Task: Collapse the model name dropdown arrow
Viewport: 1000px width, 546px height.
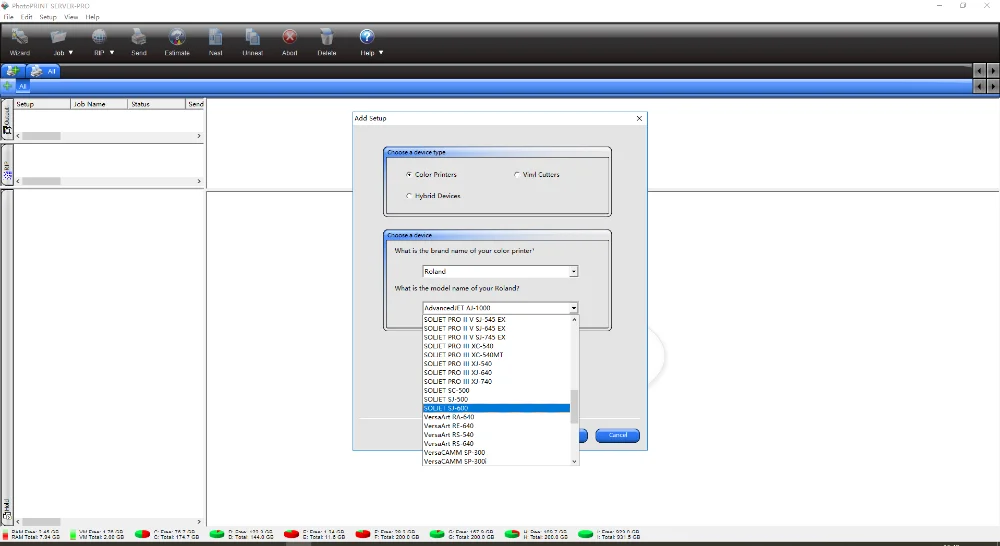Action: point(573,308)
